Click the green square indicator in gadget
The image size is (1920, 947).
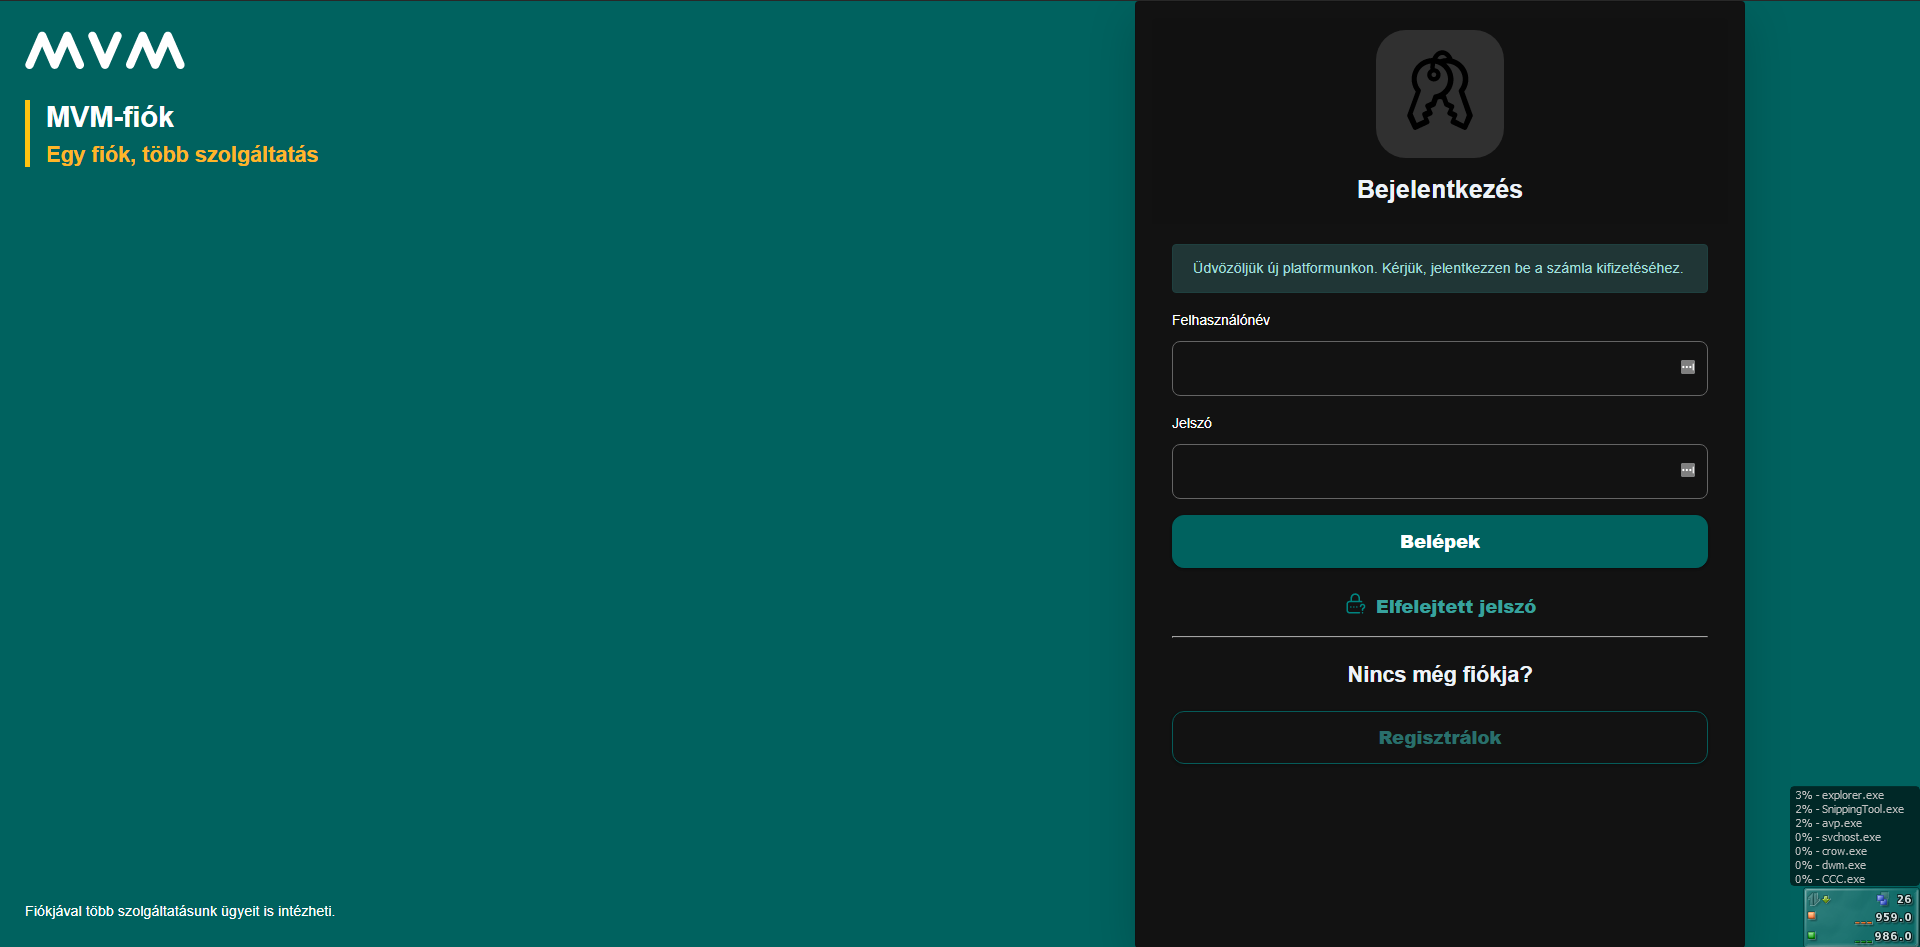[x=1811, y=935]
